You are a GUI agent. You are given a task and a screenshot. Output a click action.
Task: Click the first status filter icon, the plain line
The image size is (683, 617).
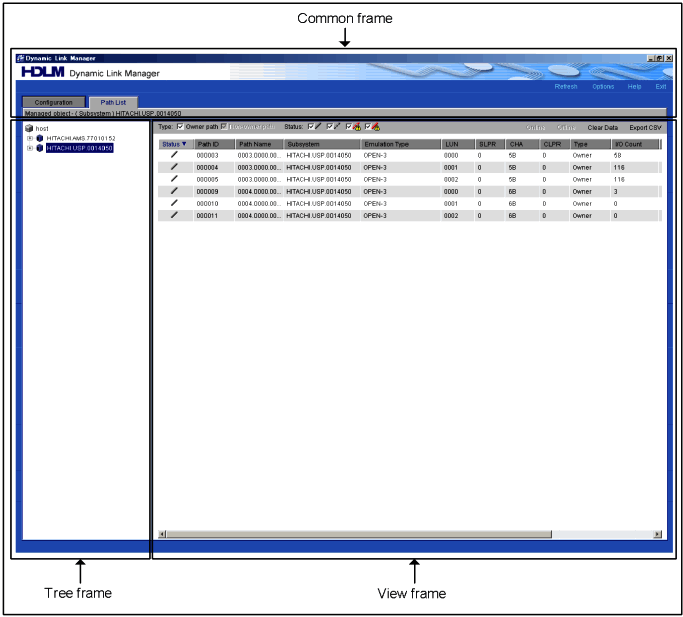pos(318,126)
